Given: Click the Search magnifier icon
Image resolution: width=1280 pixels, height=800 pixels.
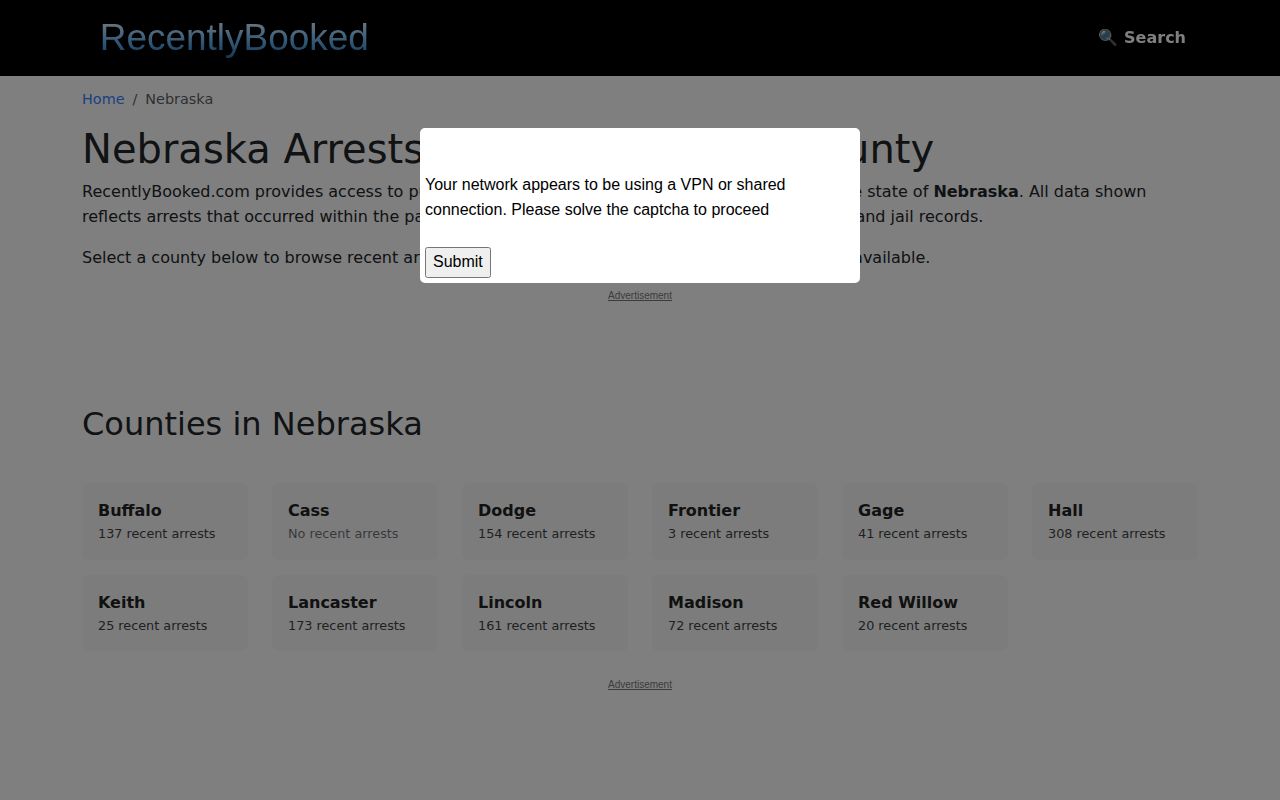Looking at the screenshot, I should [1107, 37].
